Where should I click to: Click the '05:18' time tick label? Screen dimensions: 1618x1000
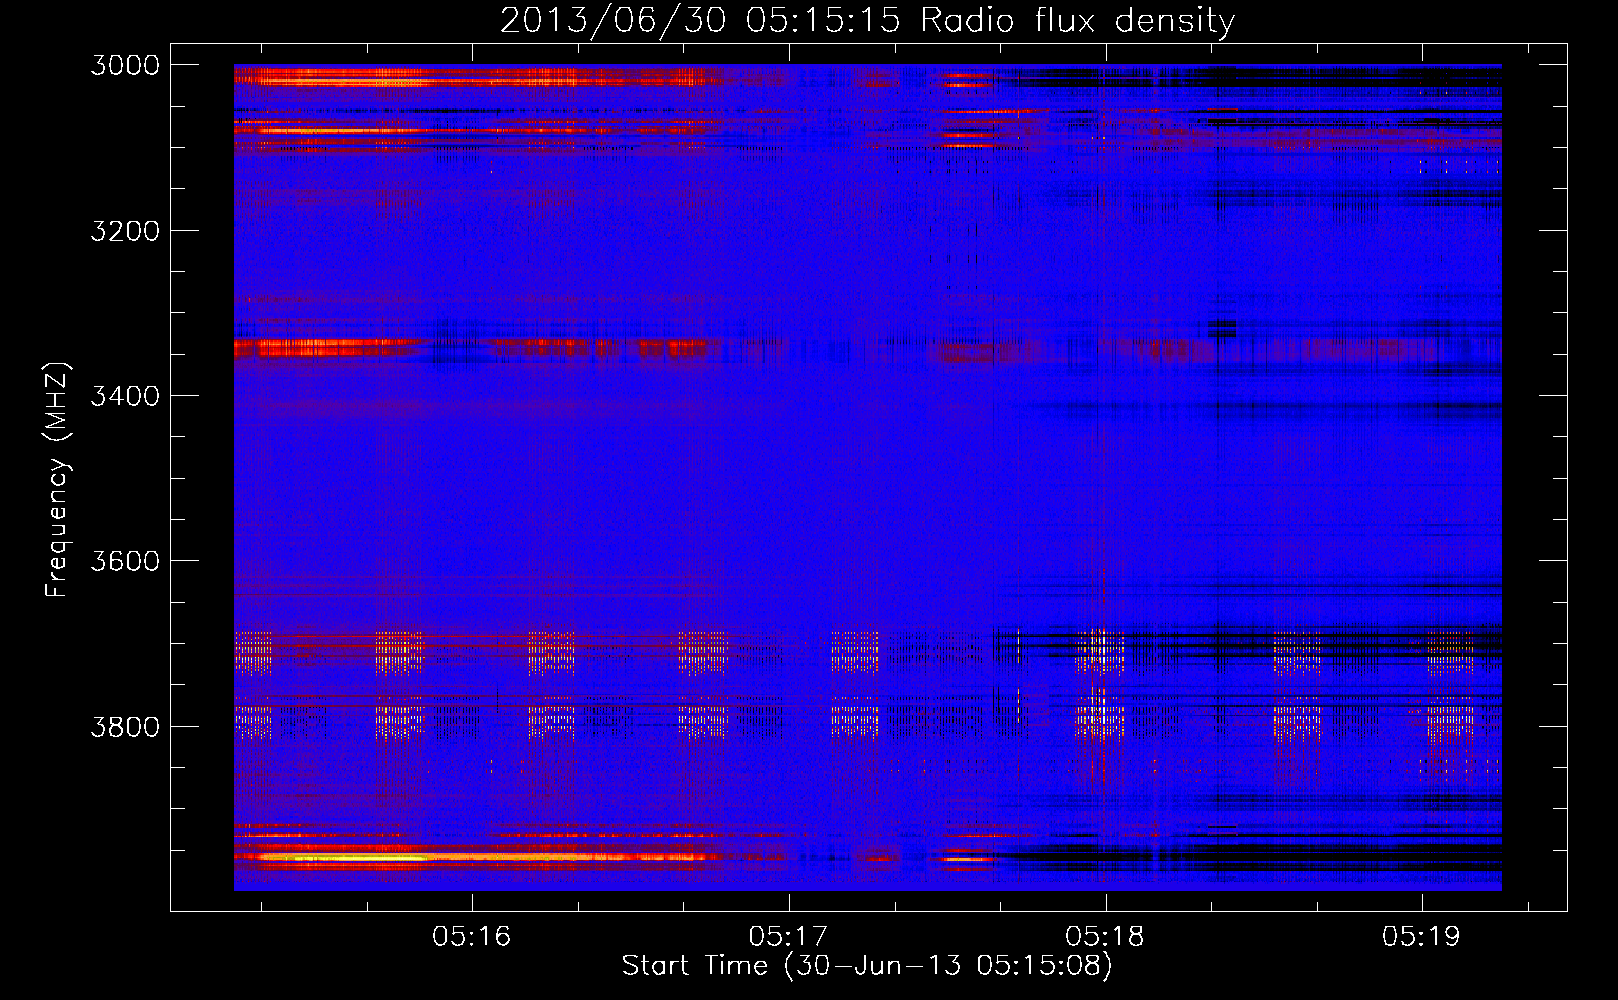tap(1105, 936)
